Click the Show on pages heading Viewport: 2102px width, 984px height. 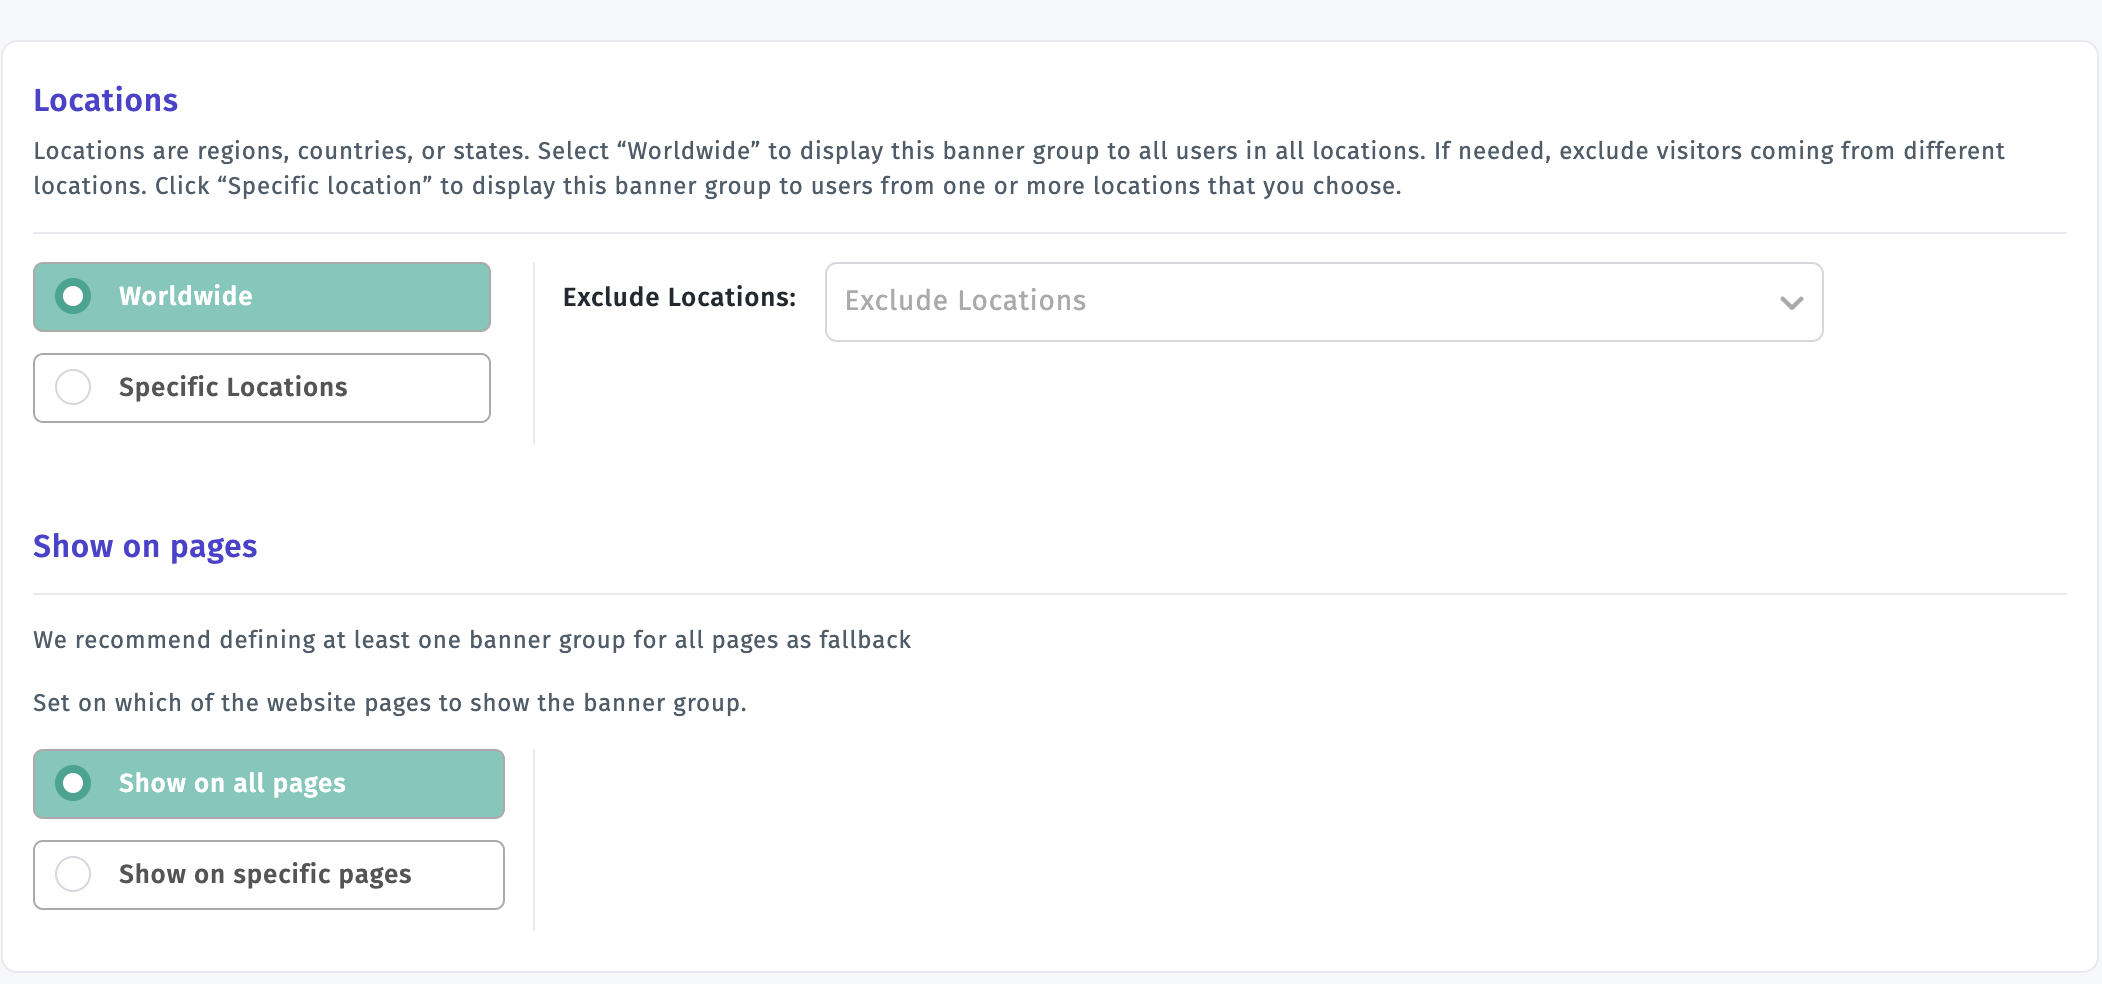(x=145, y=547)
